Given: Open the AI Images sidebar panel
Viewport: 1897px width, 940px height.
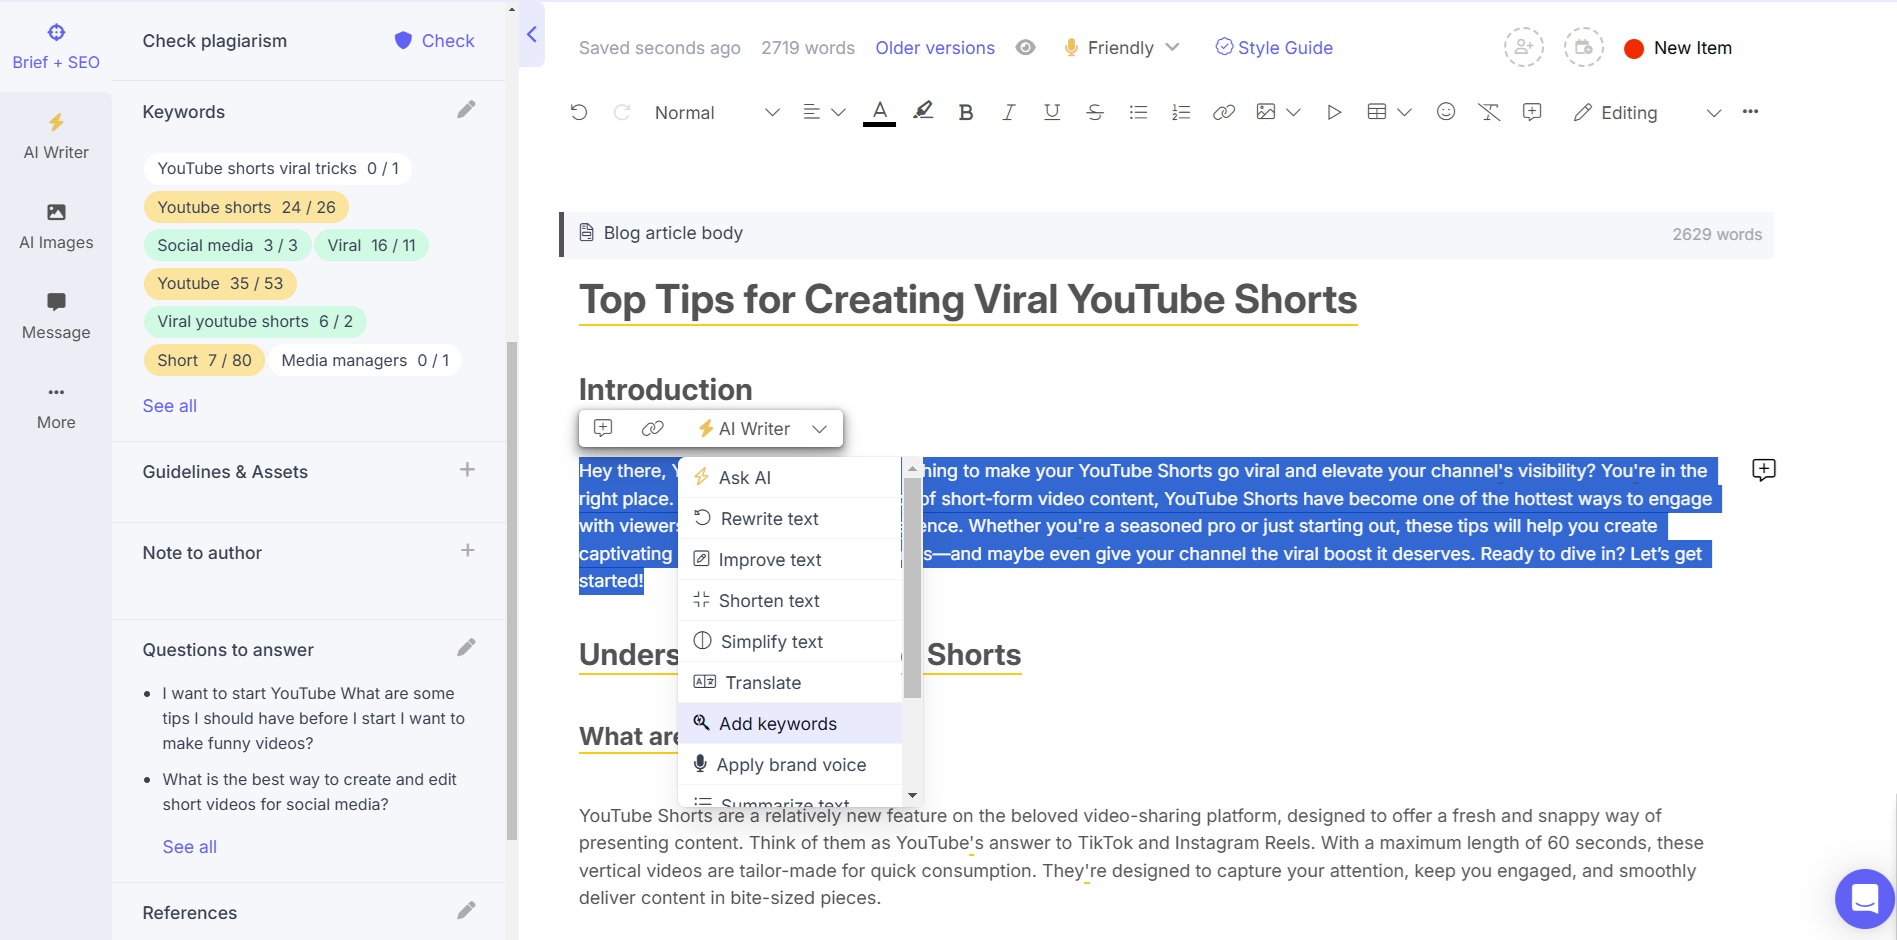Looking at the screenshot, I should point(56,227).
